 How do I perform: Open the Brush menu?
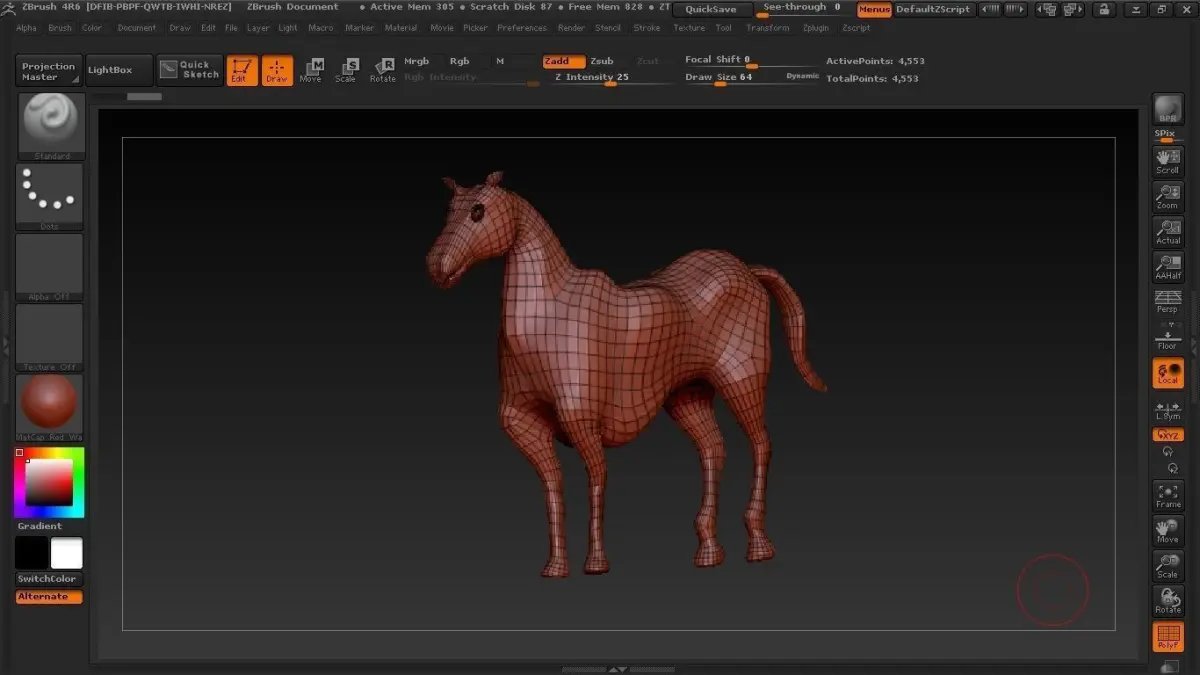60,28
